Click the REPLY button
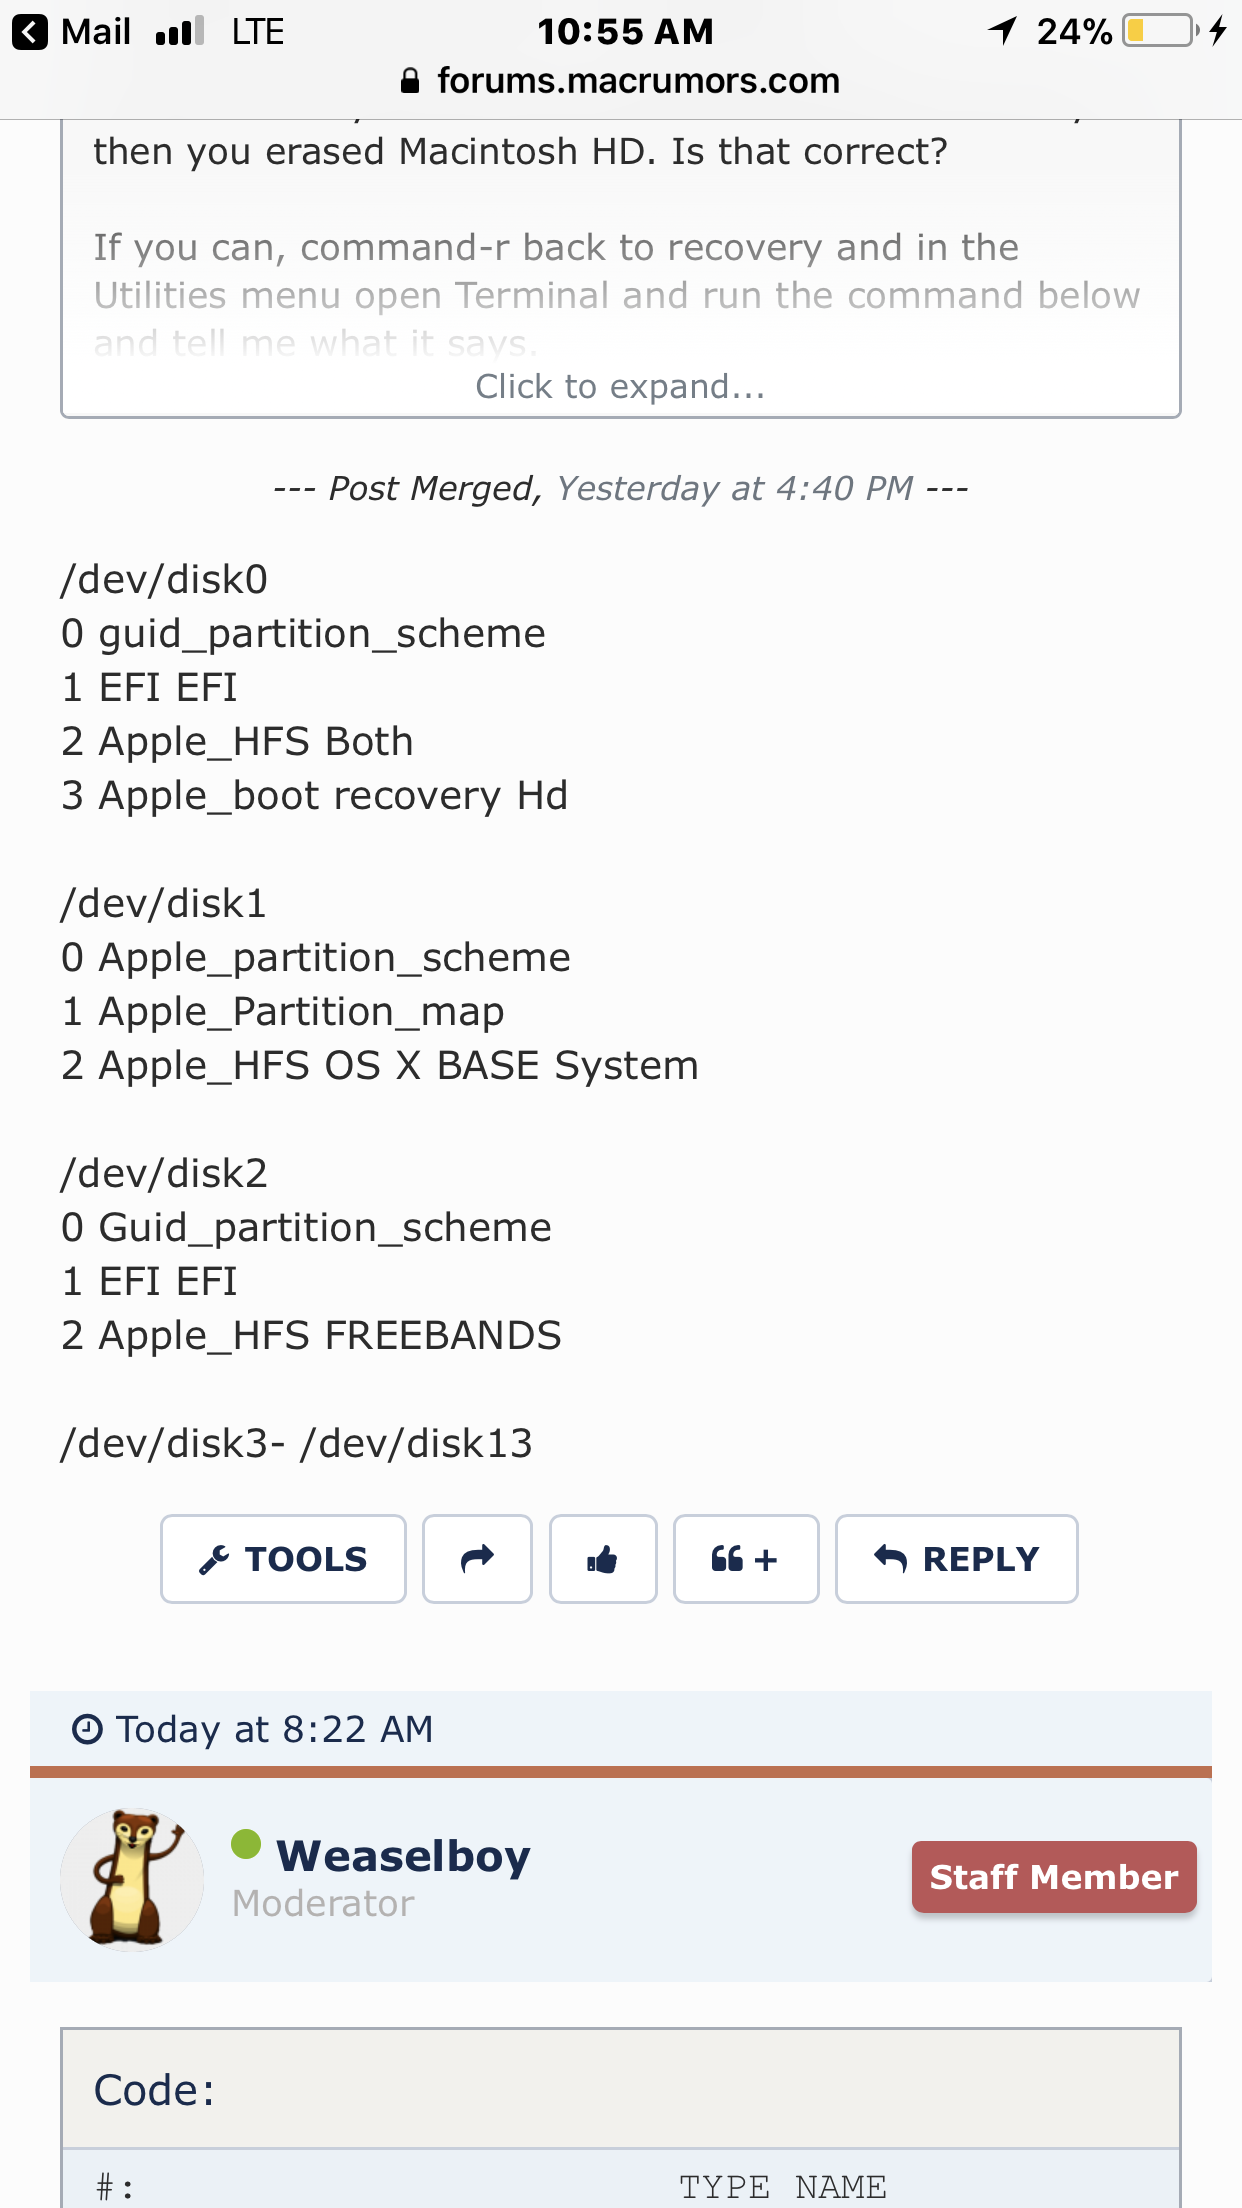 point(957,1559)
